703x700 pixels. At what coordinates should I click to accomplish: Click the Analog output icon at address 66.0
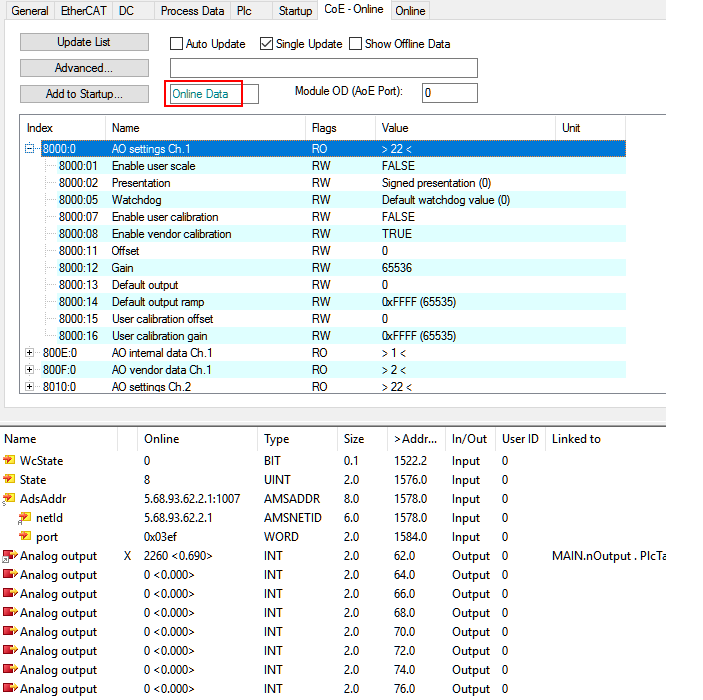click(x=10, y=593)
